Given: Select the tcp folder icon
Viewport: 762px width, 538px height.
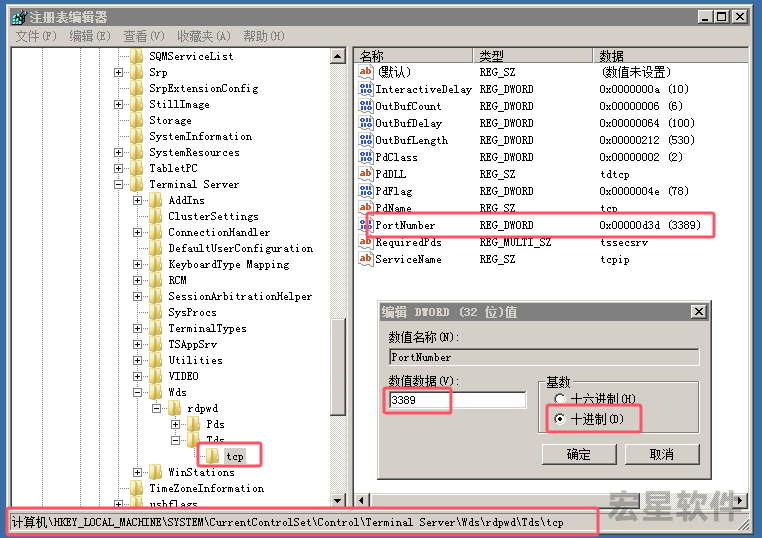Looking at the screenshot, I should coord(211,456).
